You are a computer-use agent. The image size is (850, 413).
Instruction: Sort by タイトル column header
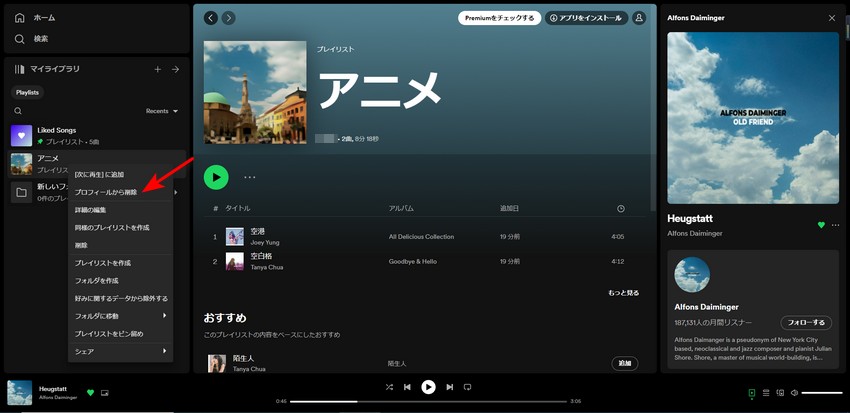(238, 209)
